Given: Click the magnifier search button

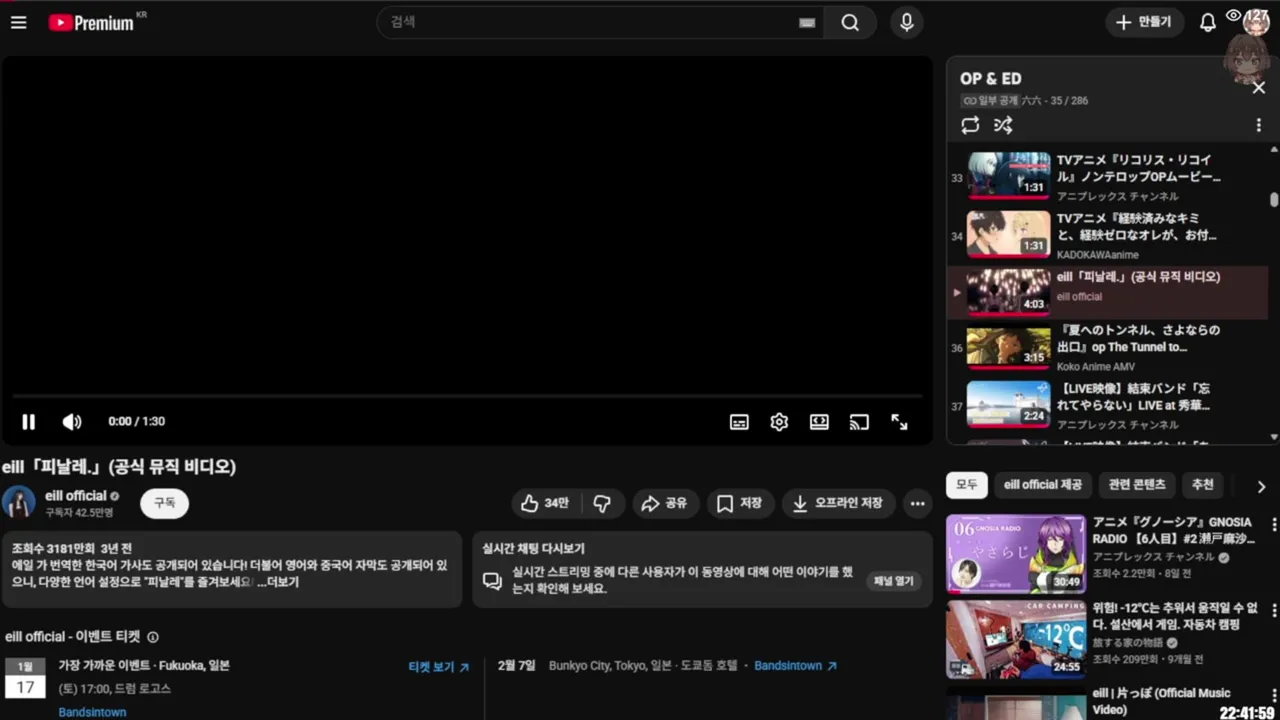Looking at the screenshot, I should [850, 22].
